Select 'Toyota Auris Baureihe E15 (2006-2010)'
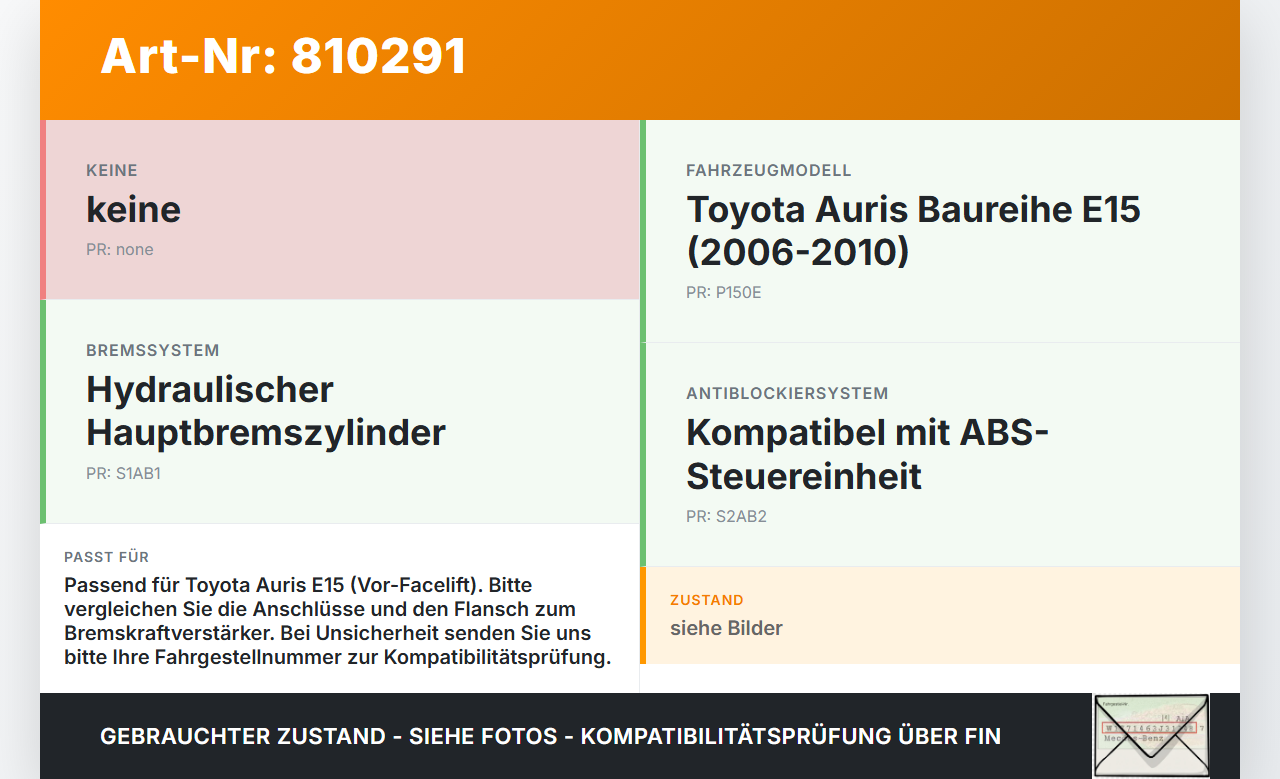This screenshot has width=1280, height=779. tap(913, 230)
